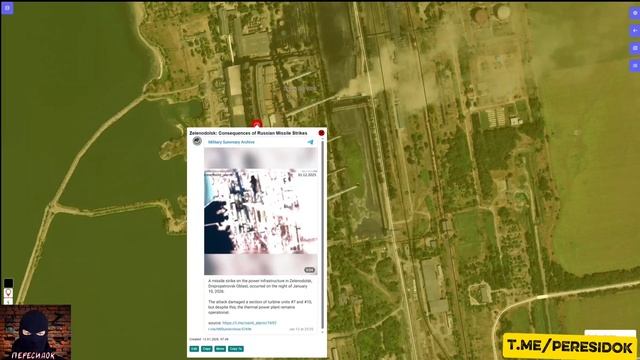Click the popup title Zelenodolsk Consequences text
Viewport: 640px width, 360px height.
coord(248,133)
